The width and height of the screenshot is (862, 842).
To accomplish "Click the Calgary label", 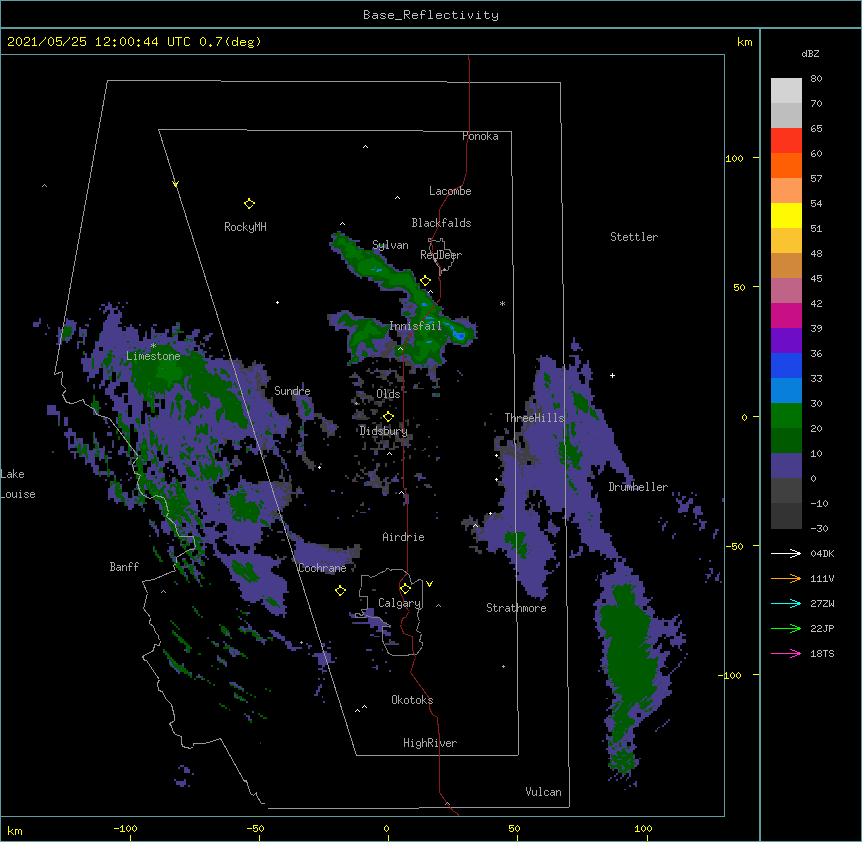I will (x=399, y=603).
